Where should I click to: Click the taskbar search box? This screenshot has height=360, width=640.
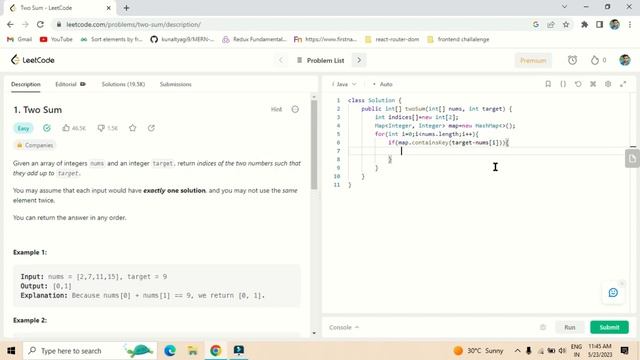click(90, 351)
